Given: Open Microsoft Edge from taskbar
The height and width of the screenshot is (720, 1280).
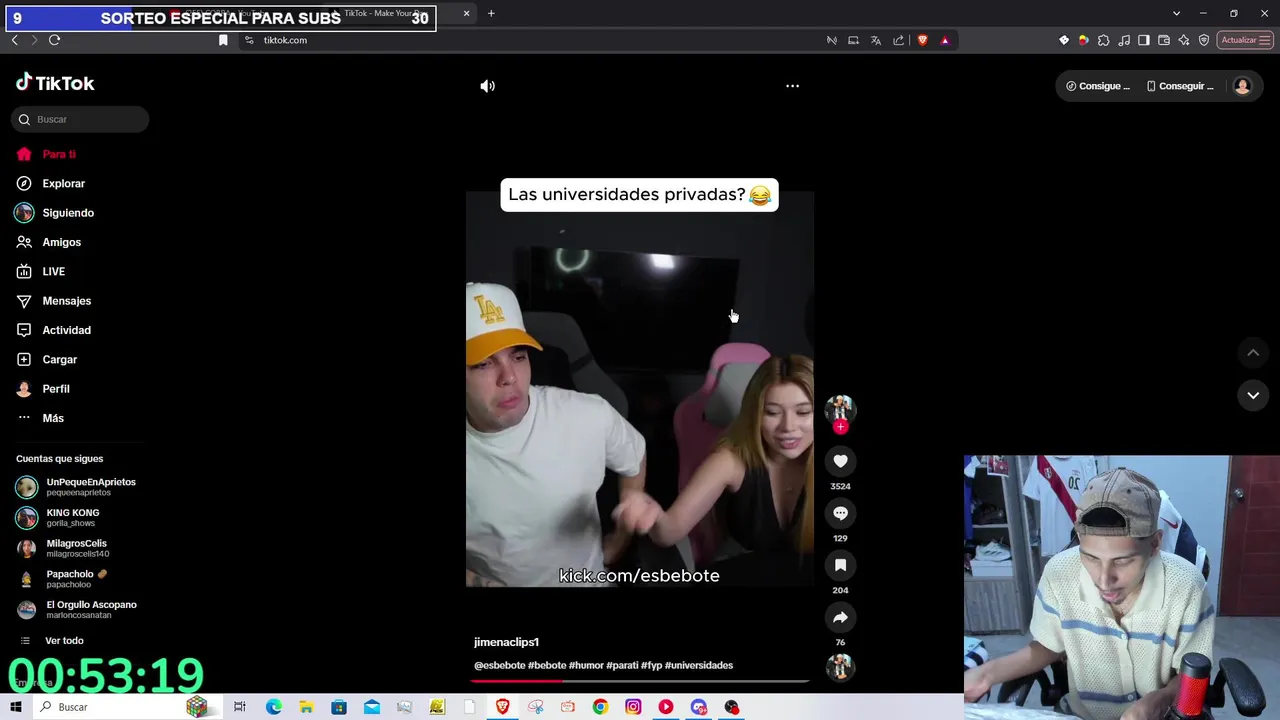Looking at the screenshot, I should click(273, 707).
